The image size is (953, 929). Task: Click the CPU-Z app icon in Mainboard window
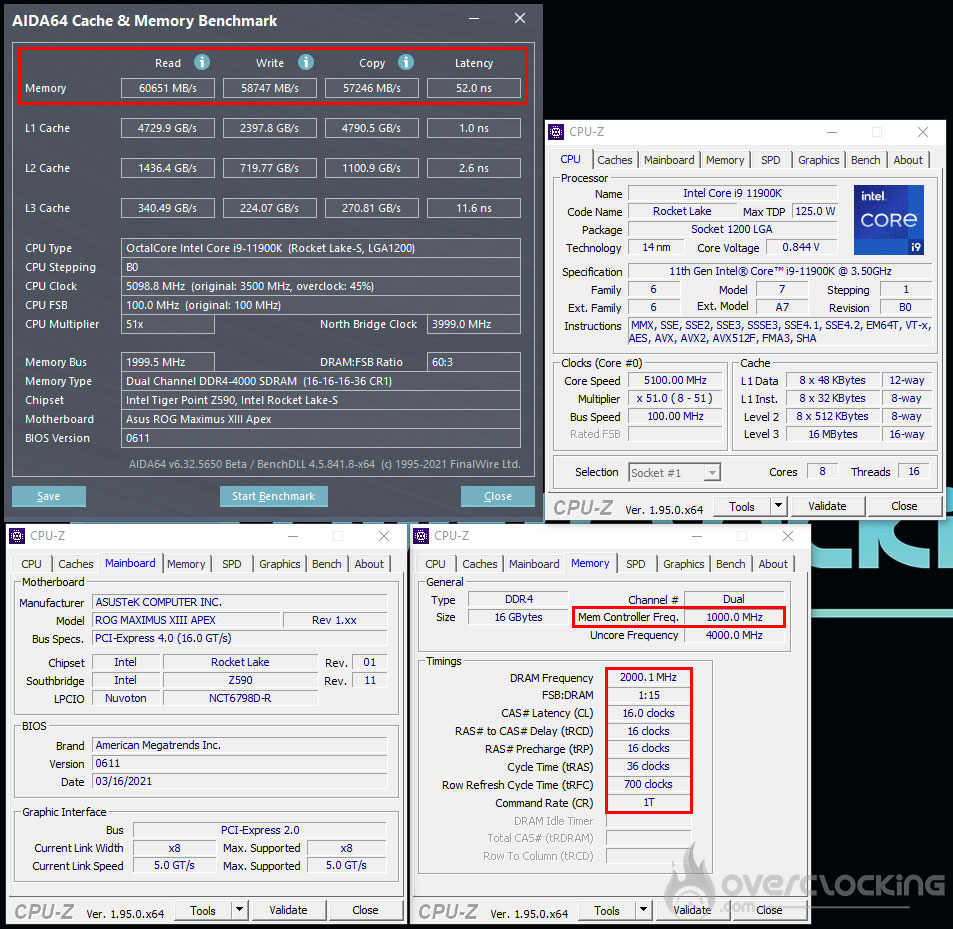17,535
